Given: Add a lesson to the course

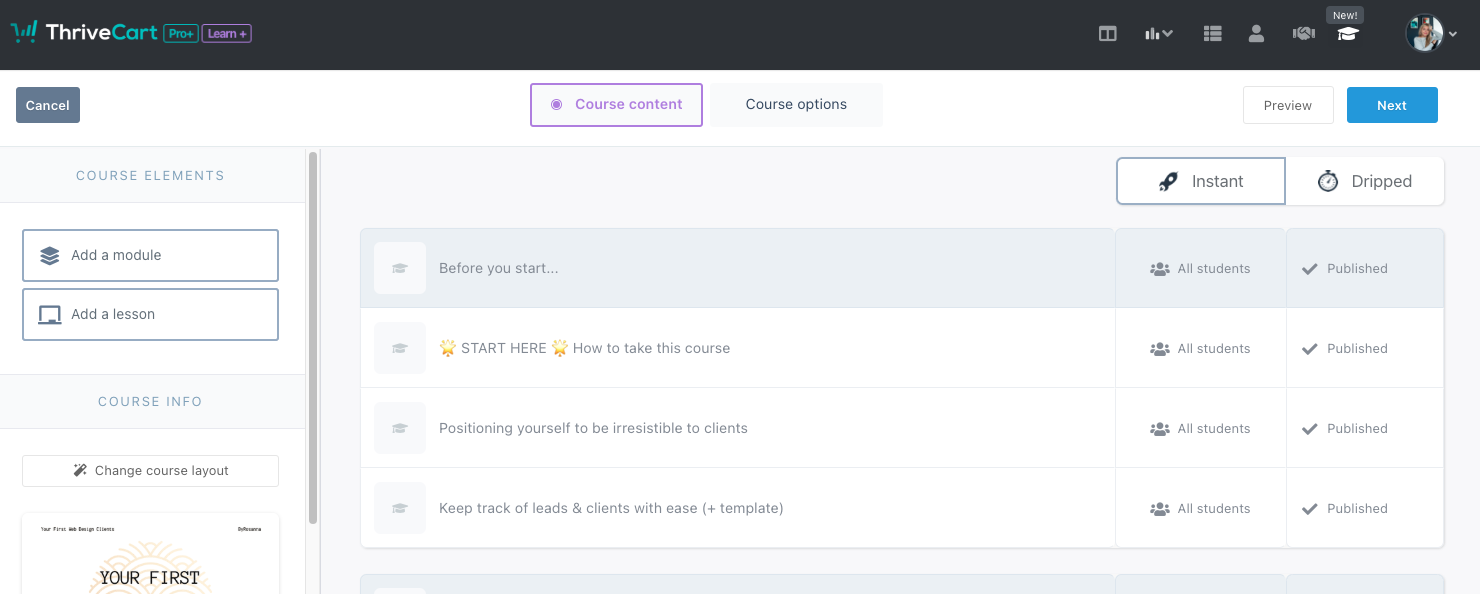Looking at the screenshot, I should pyautogui.click(x=150, y=314).
